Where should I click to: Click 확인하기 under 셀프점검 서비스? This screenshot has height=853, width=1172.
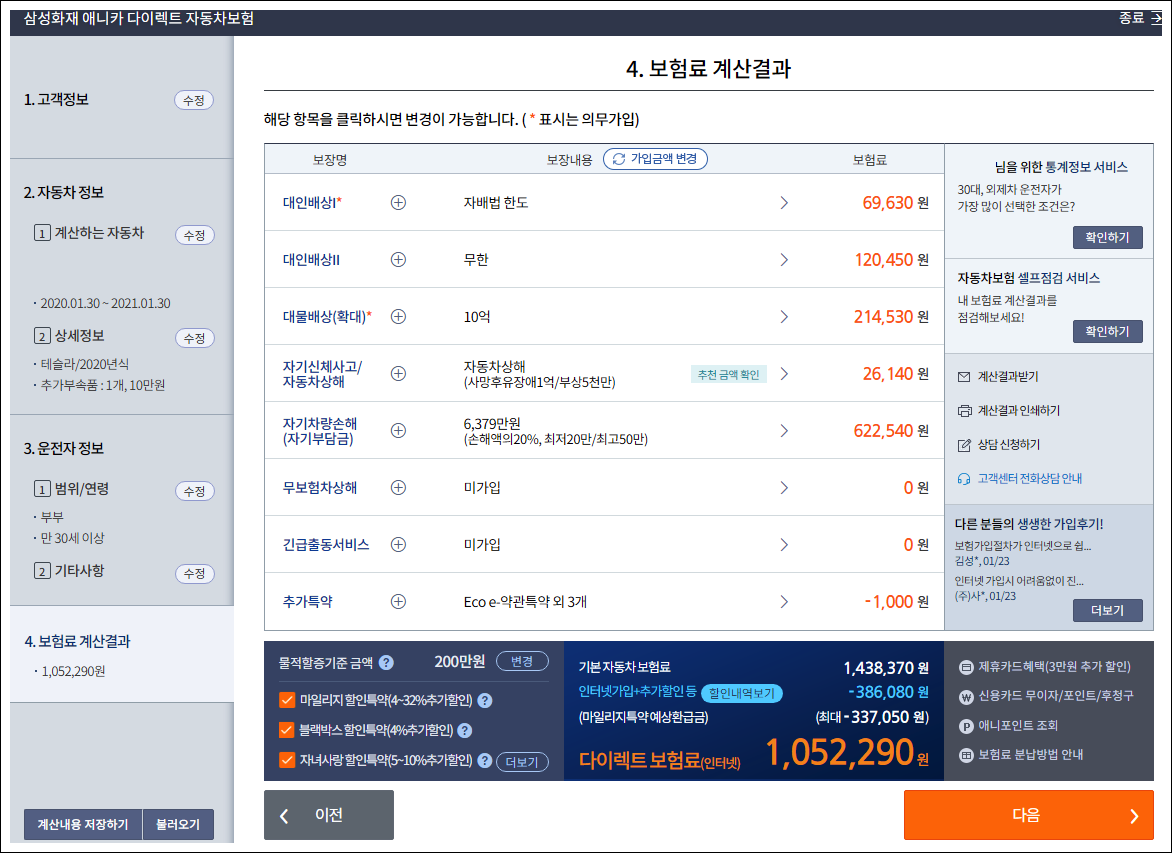tap(1107, 331)
